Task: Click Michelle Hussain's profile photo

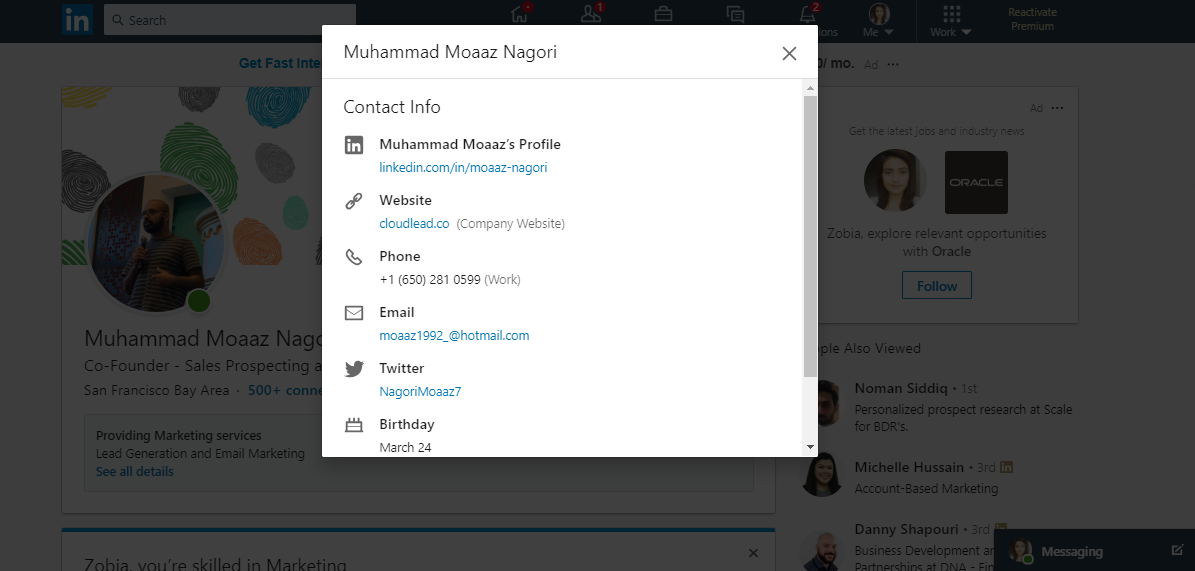Action: point(822,475)
